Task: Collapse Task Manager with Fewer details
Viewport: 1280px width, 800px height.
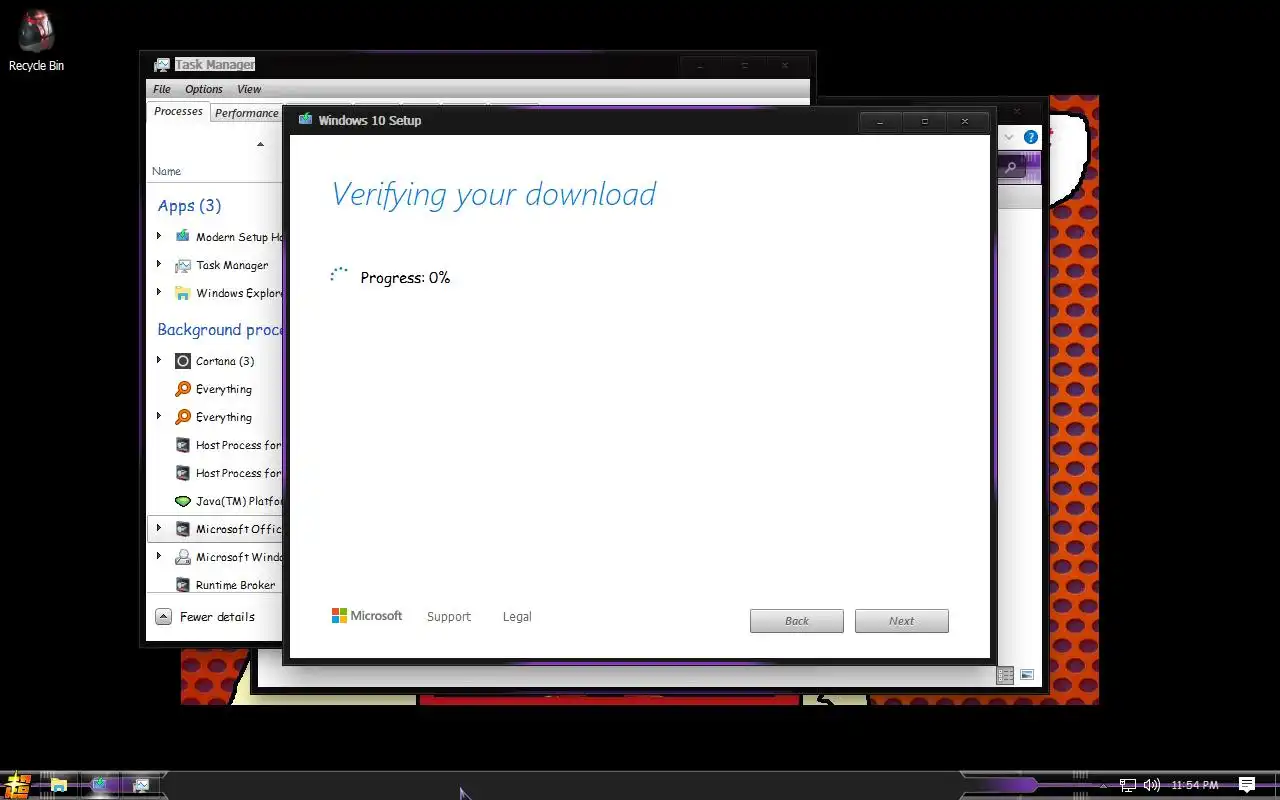Action: [x=206, y=617]
